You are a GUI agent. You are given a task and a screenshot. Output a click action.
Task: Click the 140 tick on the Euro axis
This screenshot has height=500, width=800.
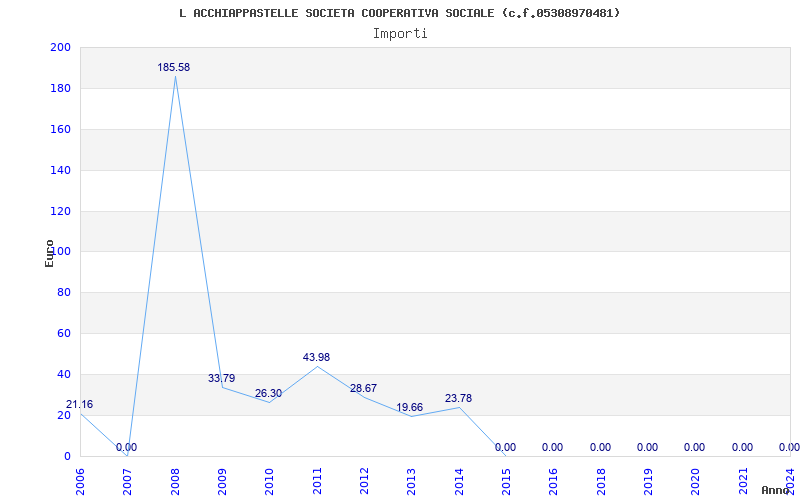(60, 170)
